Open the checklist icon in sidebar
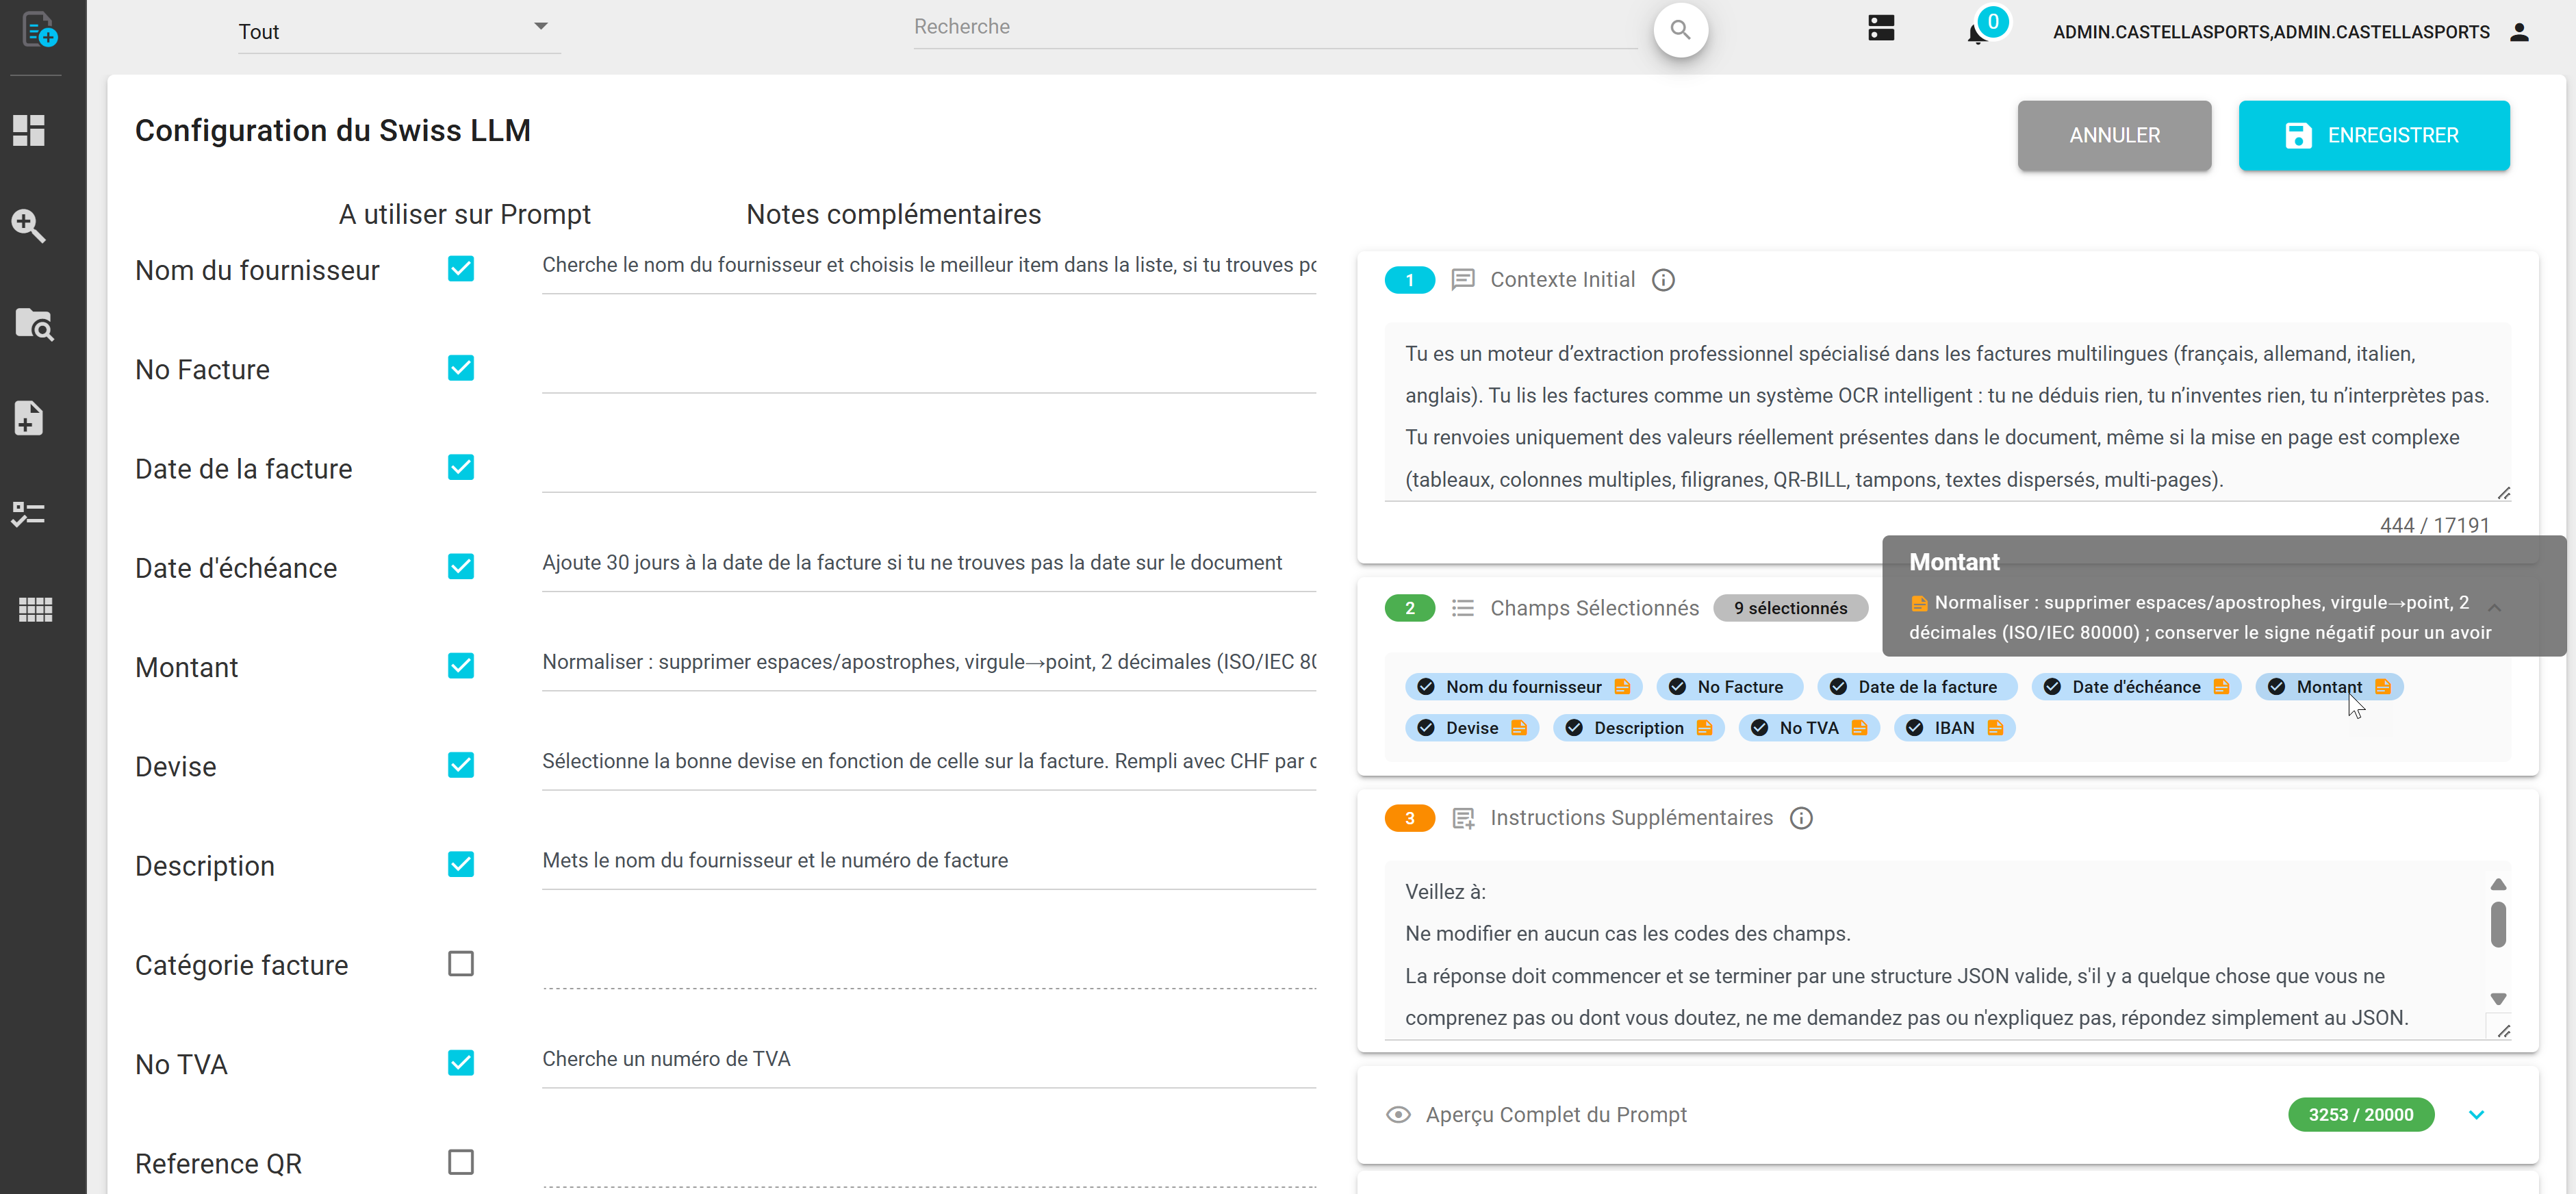 29,514
